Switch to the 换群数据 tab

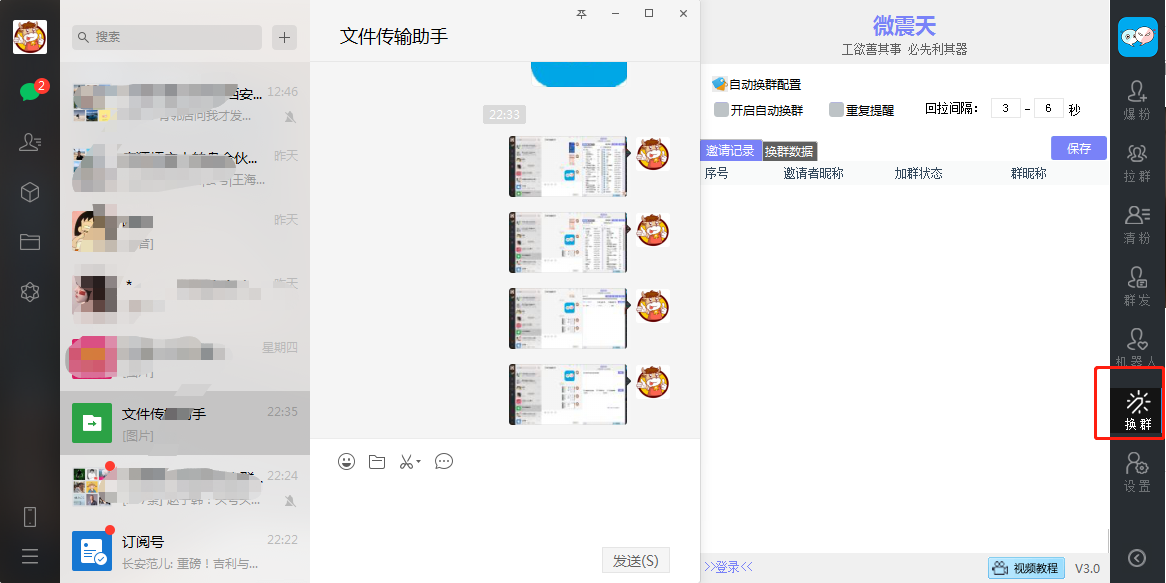point(789,151)
